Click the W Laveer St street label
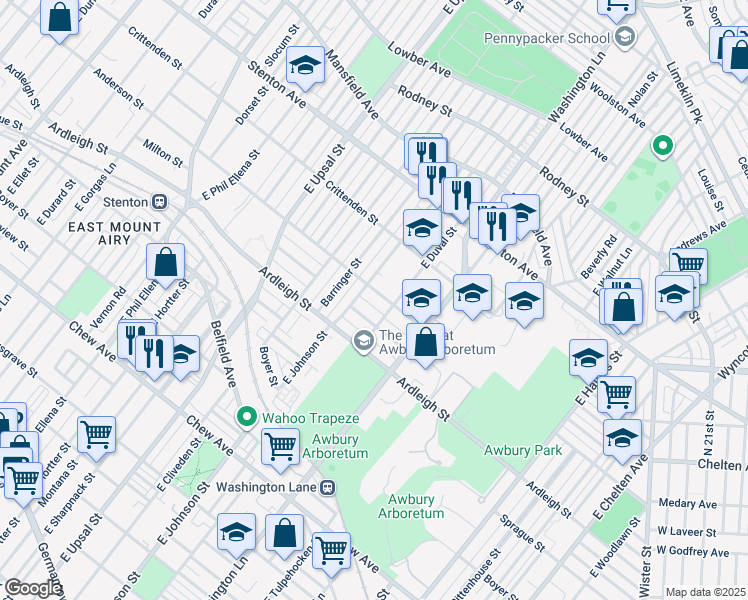748x600 pixels. pyautogui.click(x=686, y=531)
